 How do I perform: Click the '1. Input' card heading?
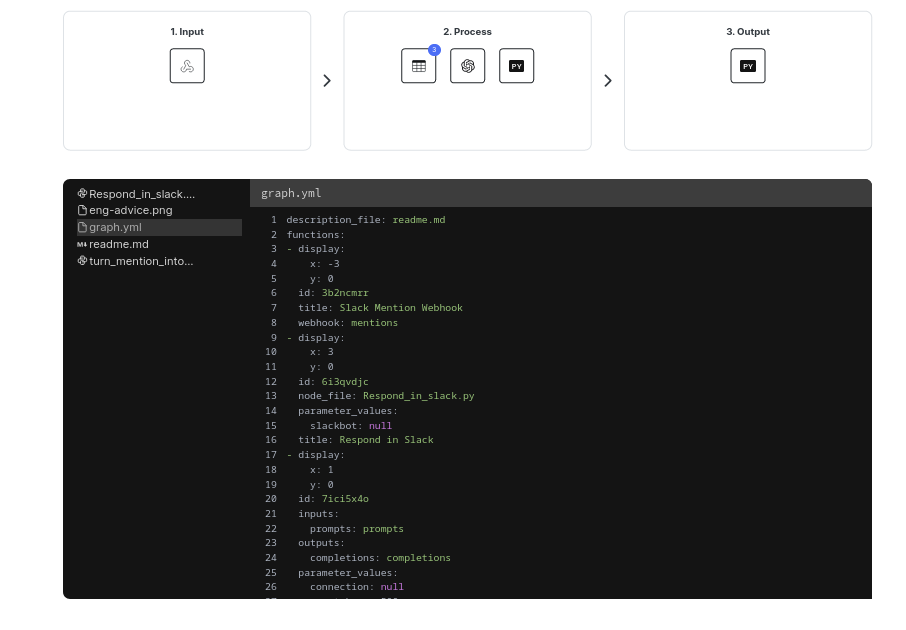pos(187,32)
